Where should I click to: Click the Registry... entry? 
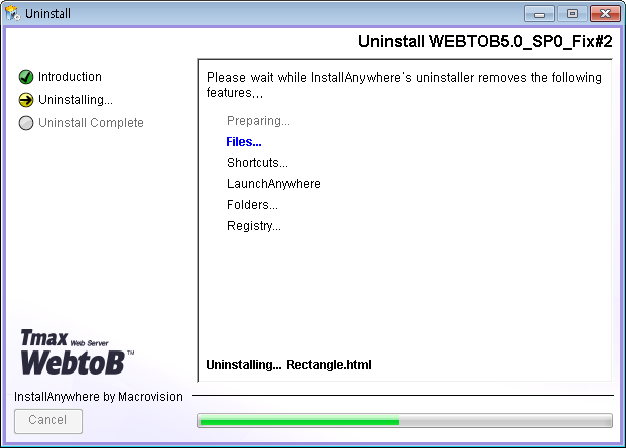[254, 226]
